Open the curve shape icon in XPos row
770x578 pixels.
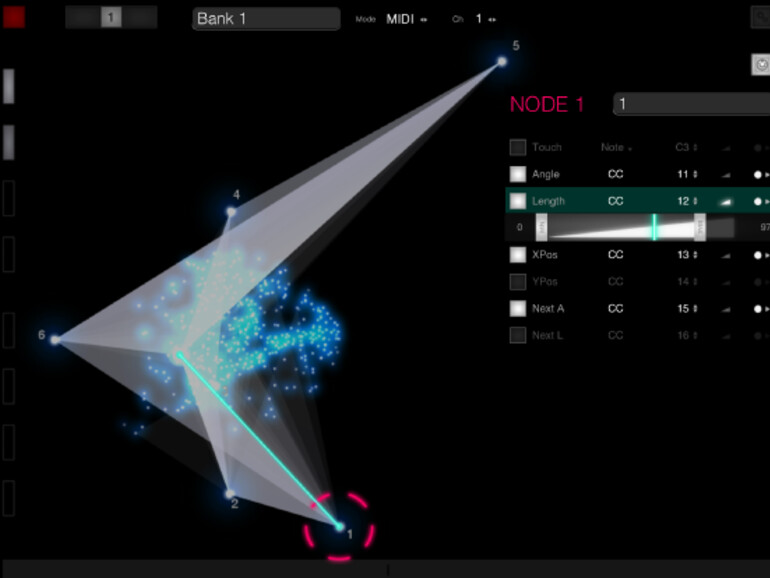(x=725, y=255)
